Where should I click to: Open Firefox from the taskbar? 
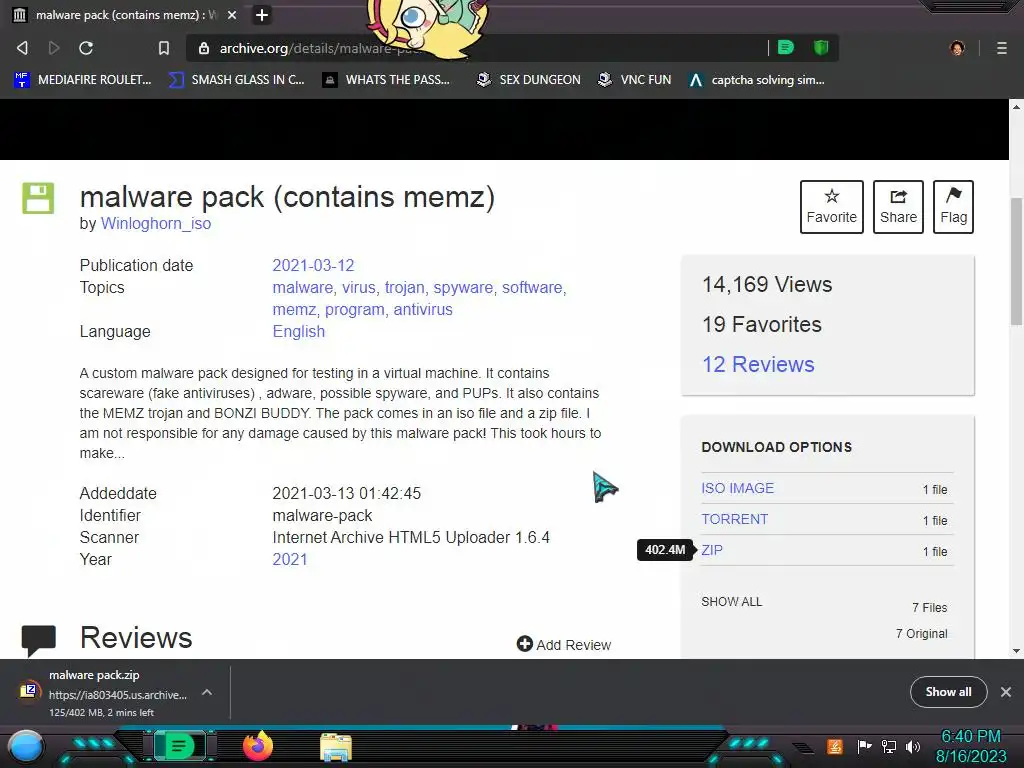point(258,746)
